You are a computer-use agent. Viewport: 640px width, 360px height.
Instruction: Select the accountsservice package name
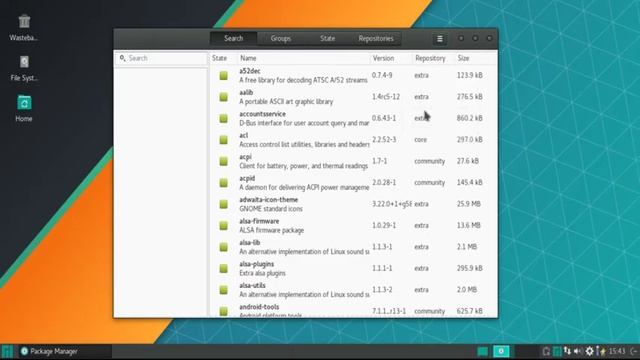[262, 114]
